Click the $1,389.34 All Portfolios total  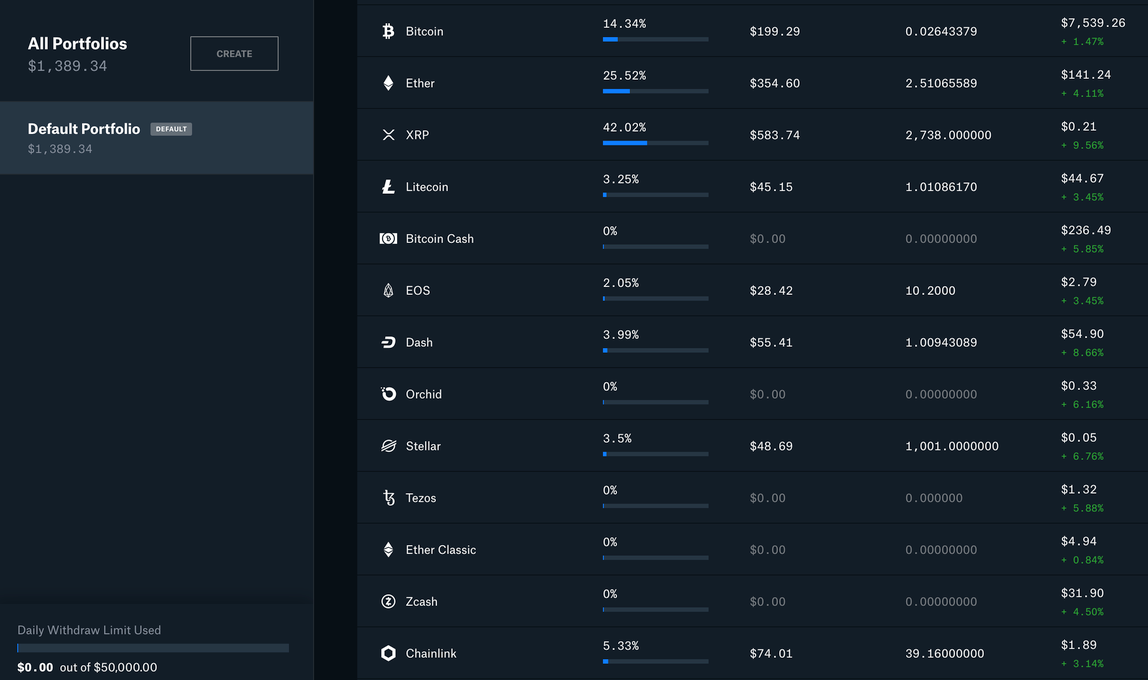(x=67, y=66)
